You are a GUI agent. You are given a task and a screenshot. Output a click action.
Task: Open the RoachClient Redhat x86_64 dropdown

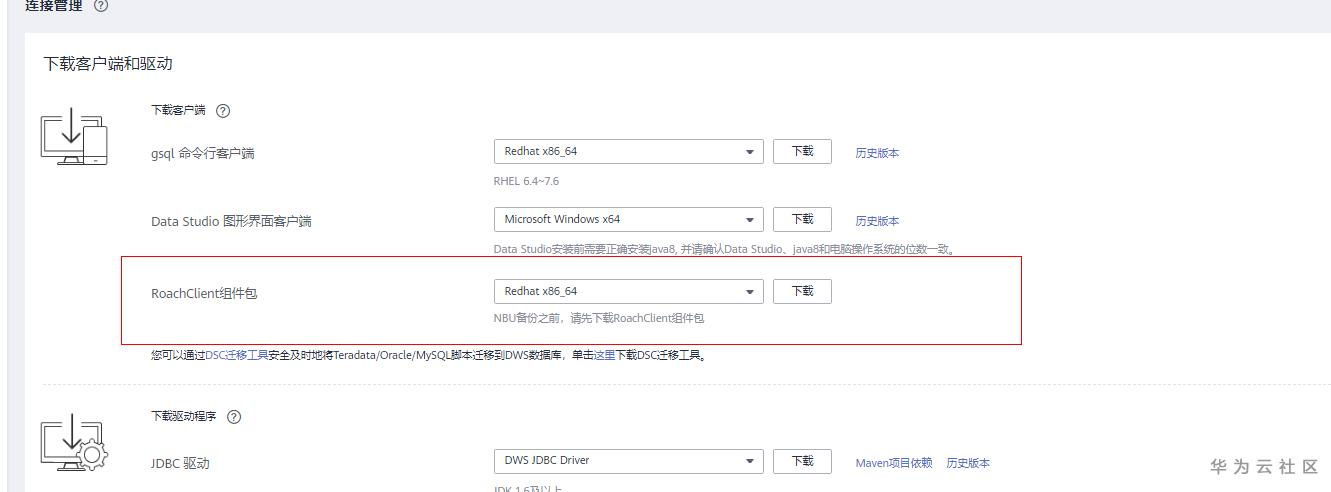628,292
